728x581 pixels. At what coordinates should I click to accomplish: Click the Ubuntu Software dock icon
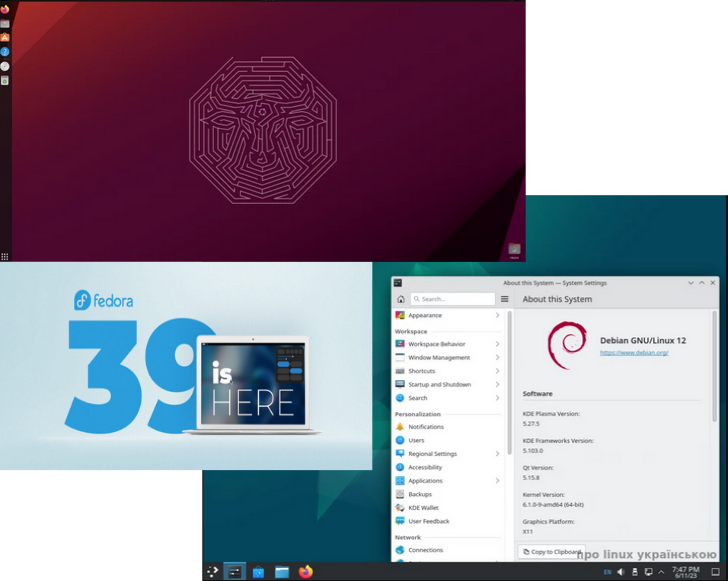5,37
